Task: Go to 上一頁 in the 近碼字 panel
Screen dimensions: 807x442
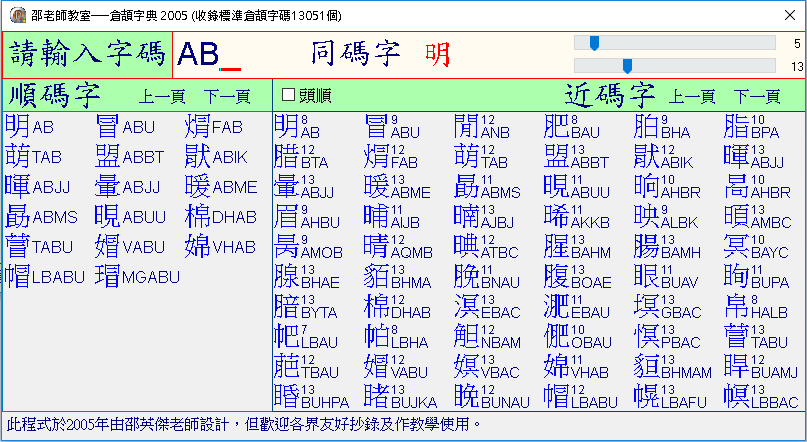Action: point(692,96)
